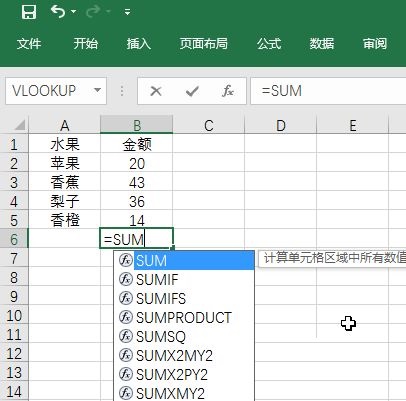Open the 文件 menu tab
406x401 pixels.
(x=29, y=44)
